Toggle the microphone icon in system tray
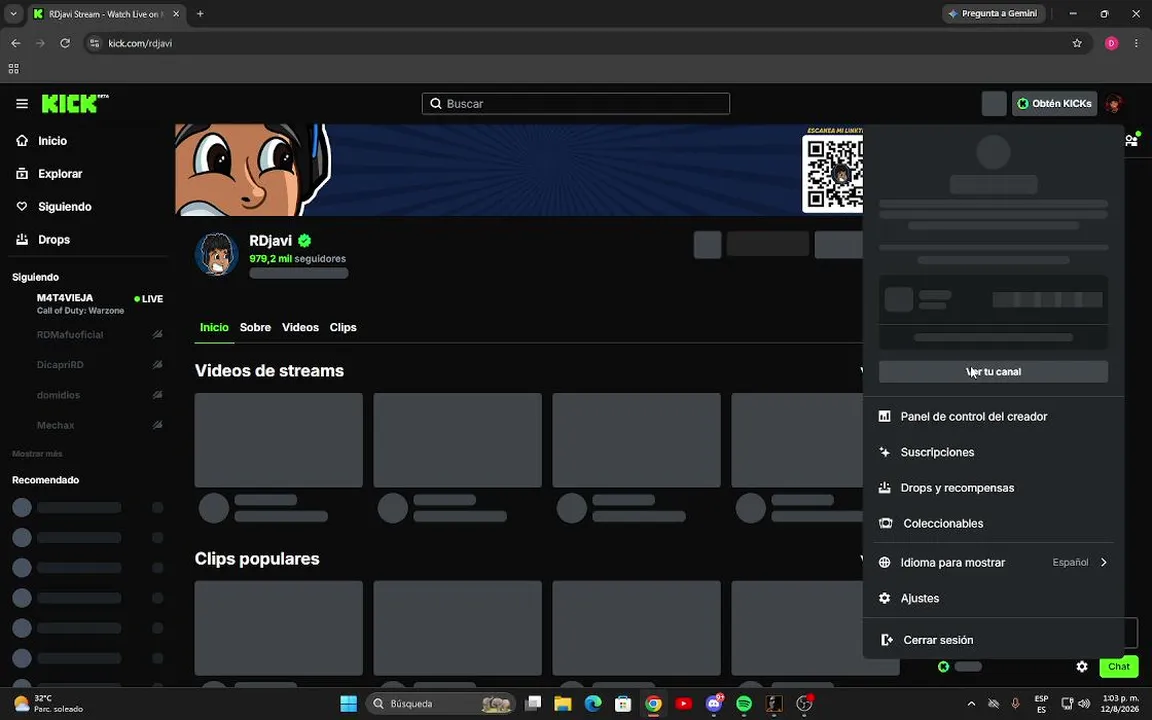1152x720 pixels. (x=1015, y=704)
